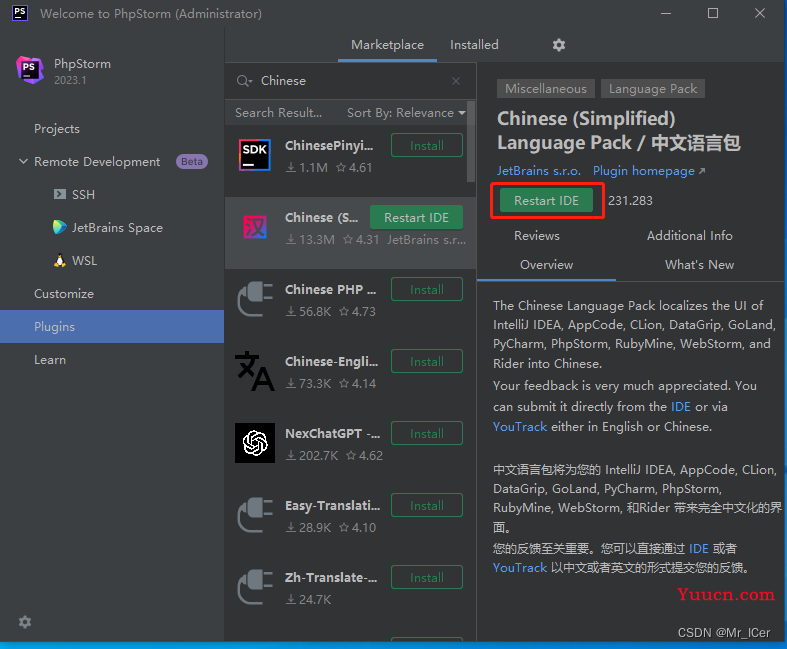Switch to the Marketplace tab

click(x=387, y=45)
